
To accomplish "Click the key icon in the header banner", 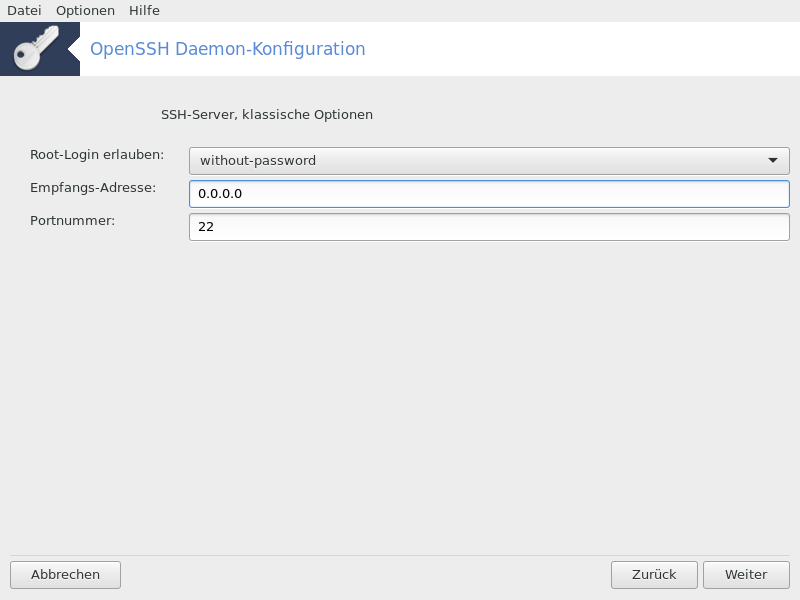I will click(x=36, y=48).
